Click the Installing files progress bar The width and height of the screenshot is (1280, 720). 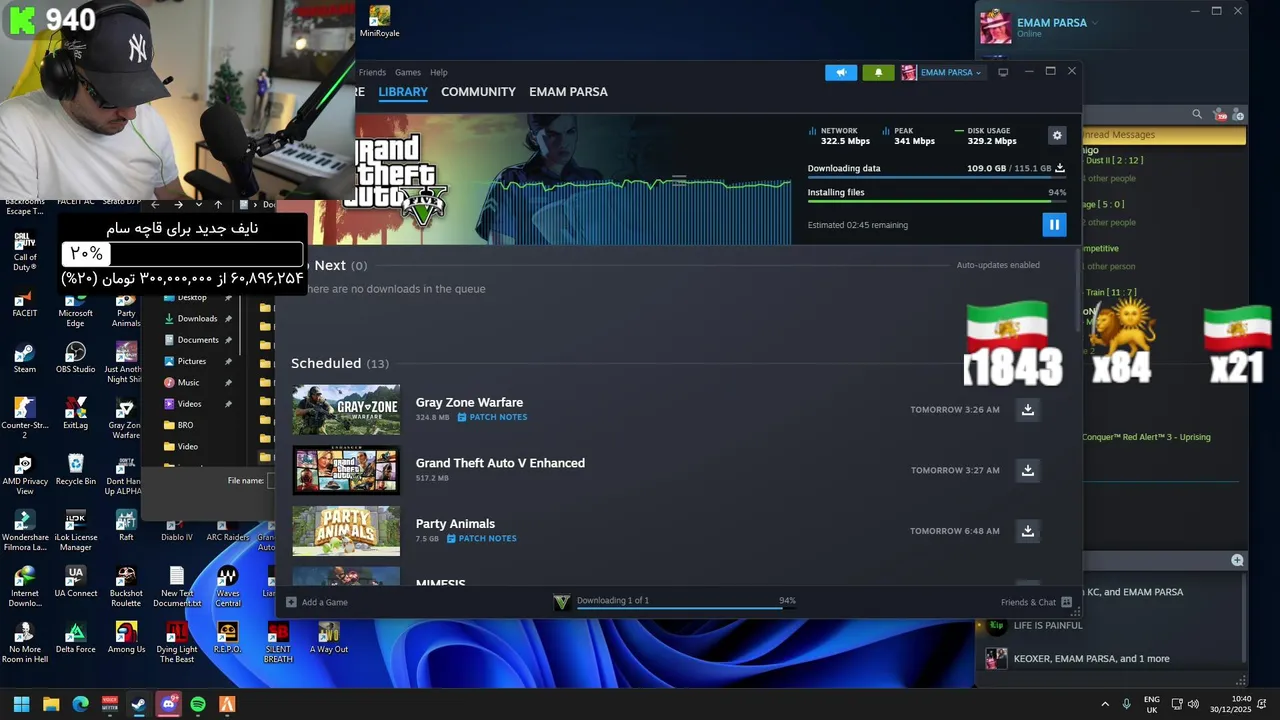(936, 201)
